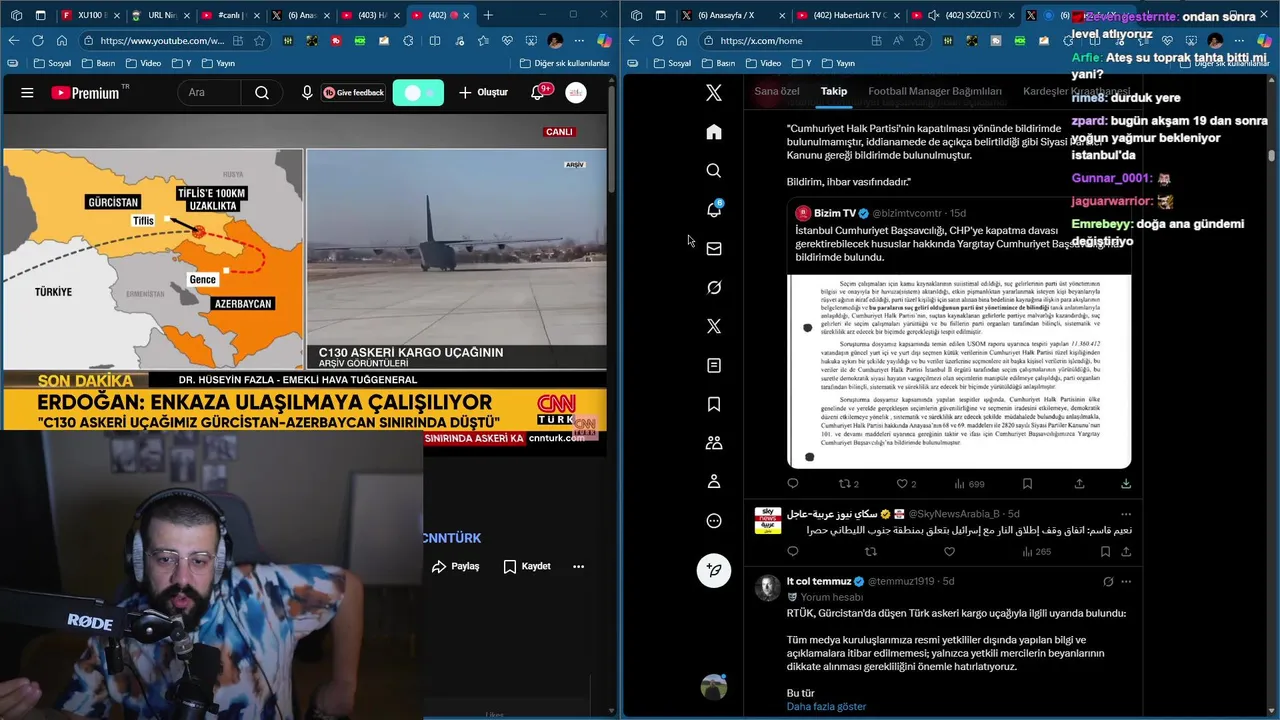Open the three-dot more actions under the video

click(x=578, y=566)
